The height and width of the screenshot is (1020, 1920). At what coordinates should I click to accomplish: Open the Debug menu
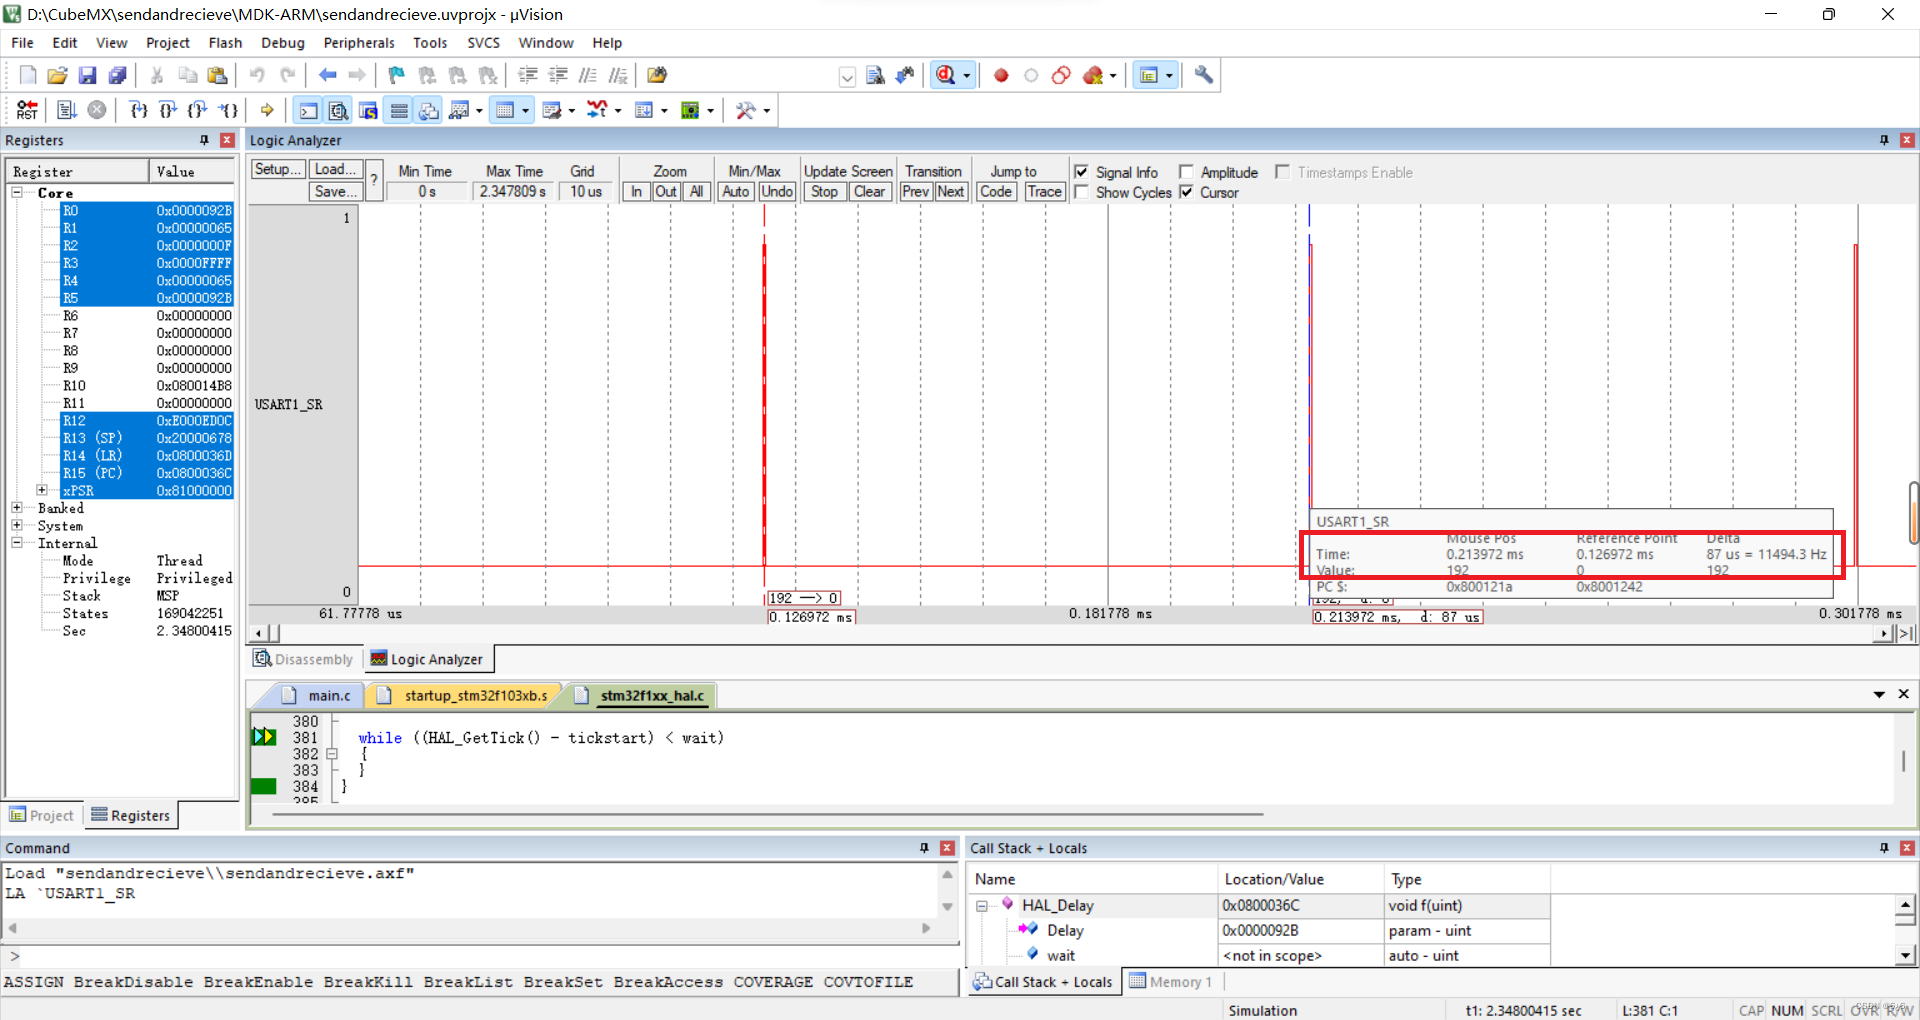click(x=283, y=43)
